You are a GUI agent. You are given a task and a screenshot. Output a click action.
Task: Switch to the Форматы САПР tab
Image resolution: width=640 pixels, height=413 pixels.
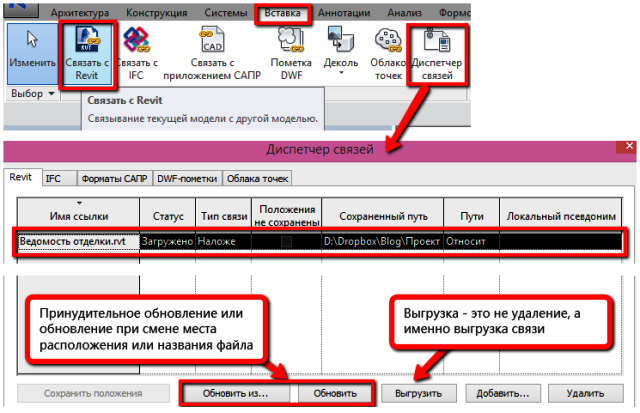tap(114, 178)
